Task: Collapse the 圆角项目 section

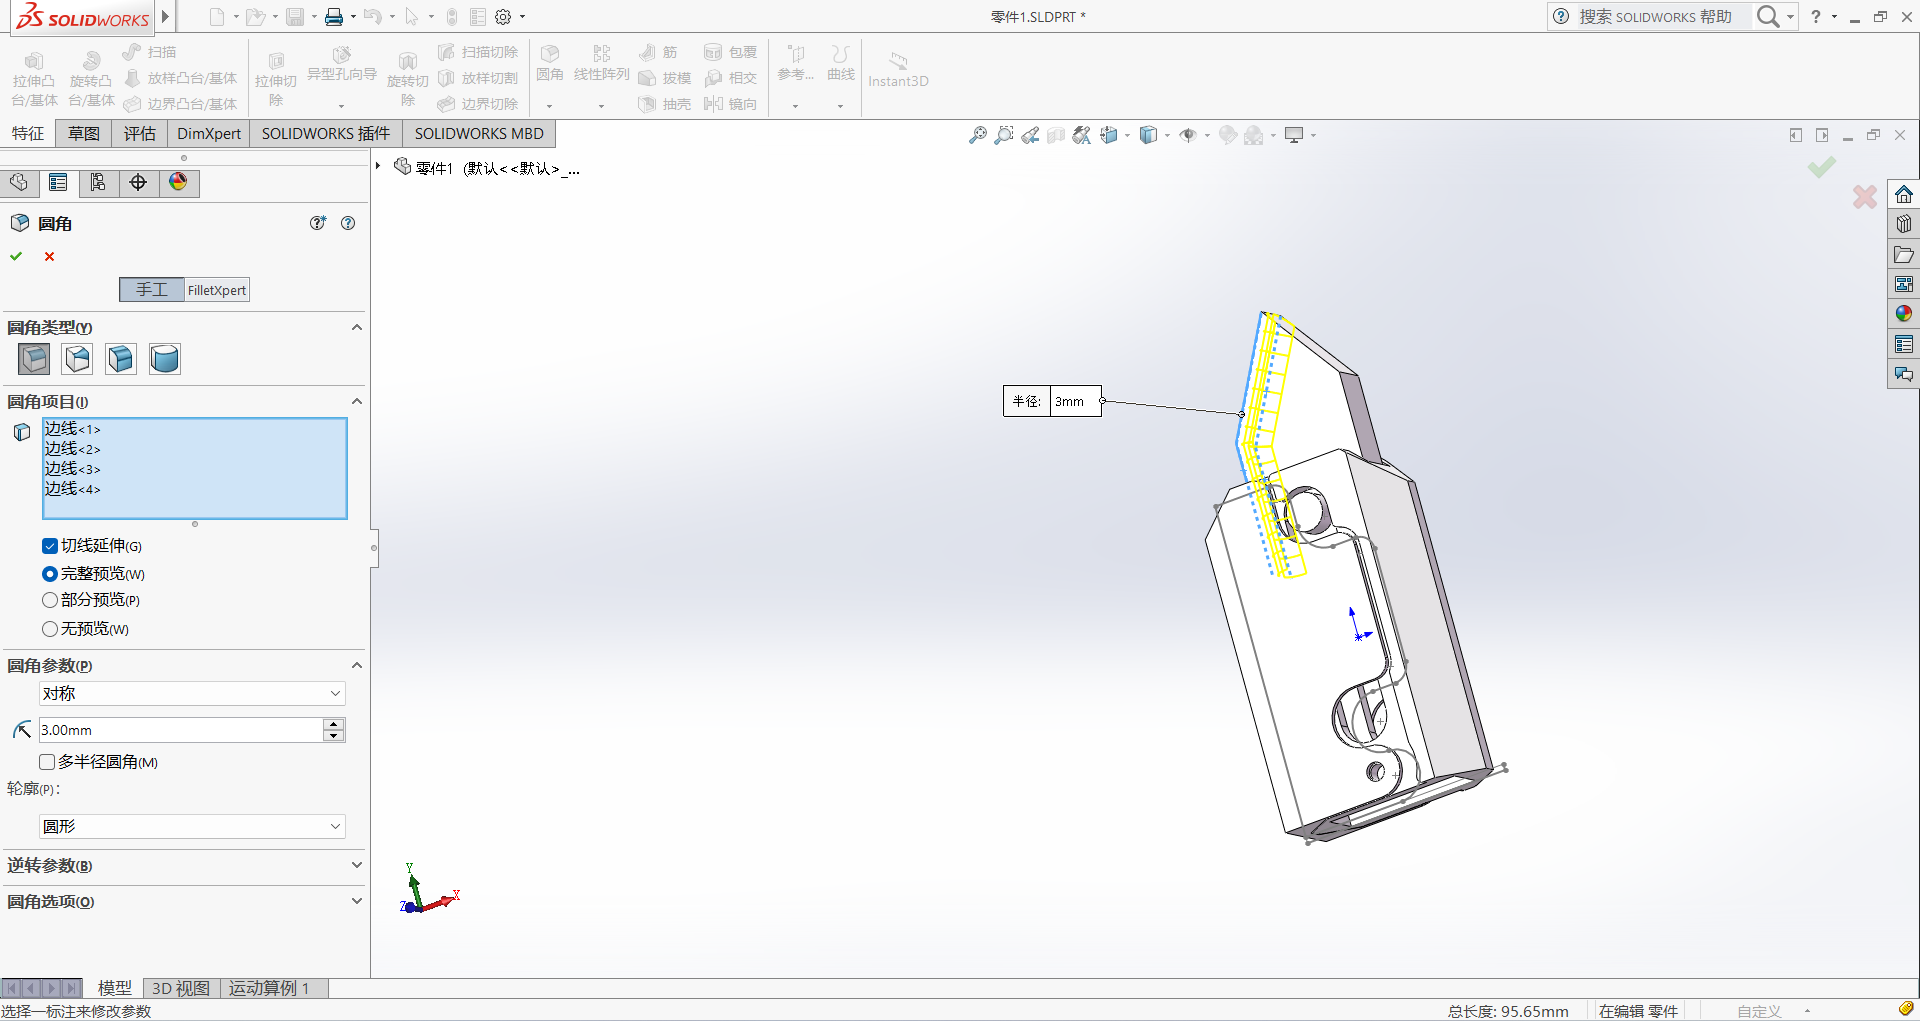Action: pos(356,401)
